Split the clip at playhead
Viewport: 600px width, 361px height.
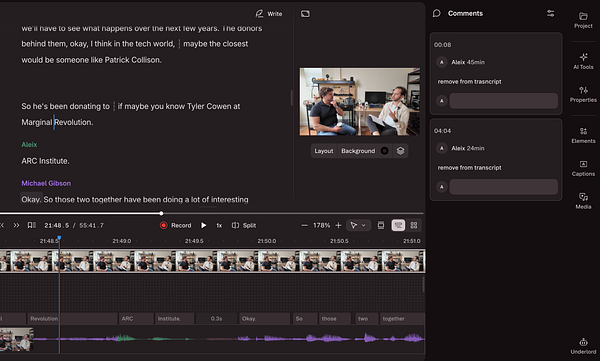[244, 225]
